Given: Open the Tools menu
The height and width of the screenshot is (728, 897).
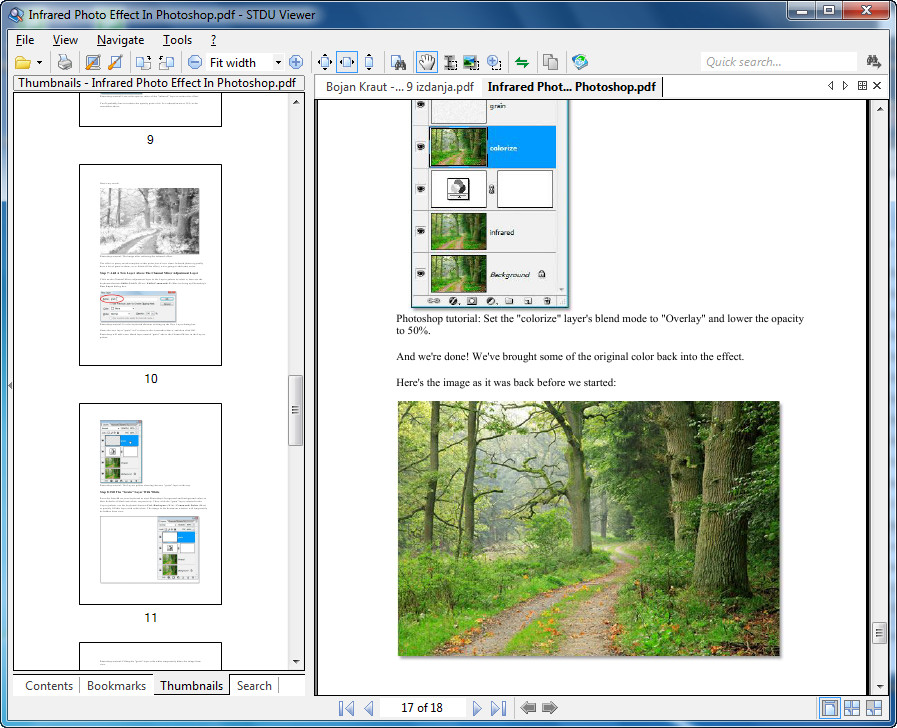Looking at the screenshot, I should (x=177, y=40).
